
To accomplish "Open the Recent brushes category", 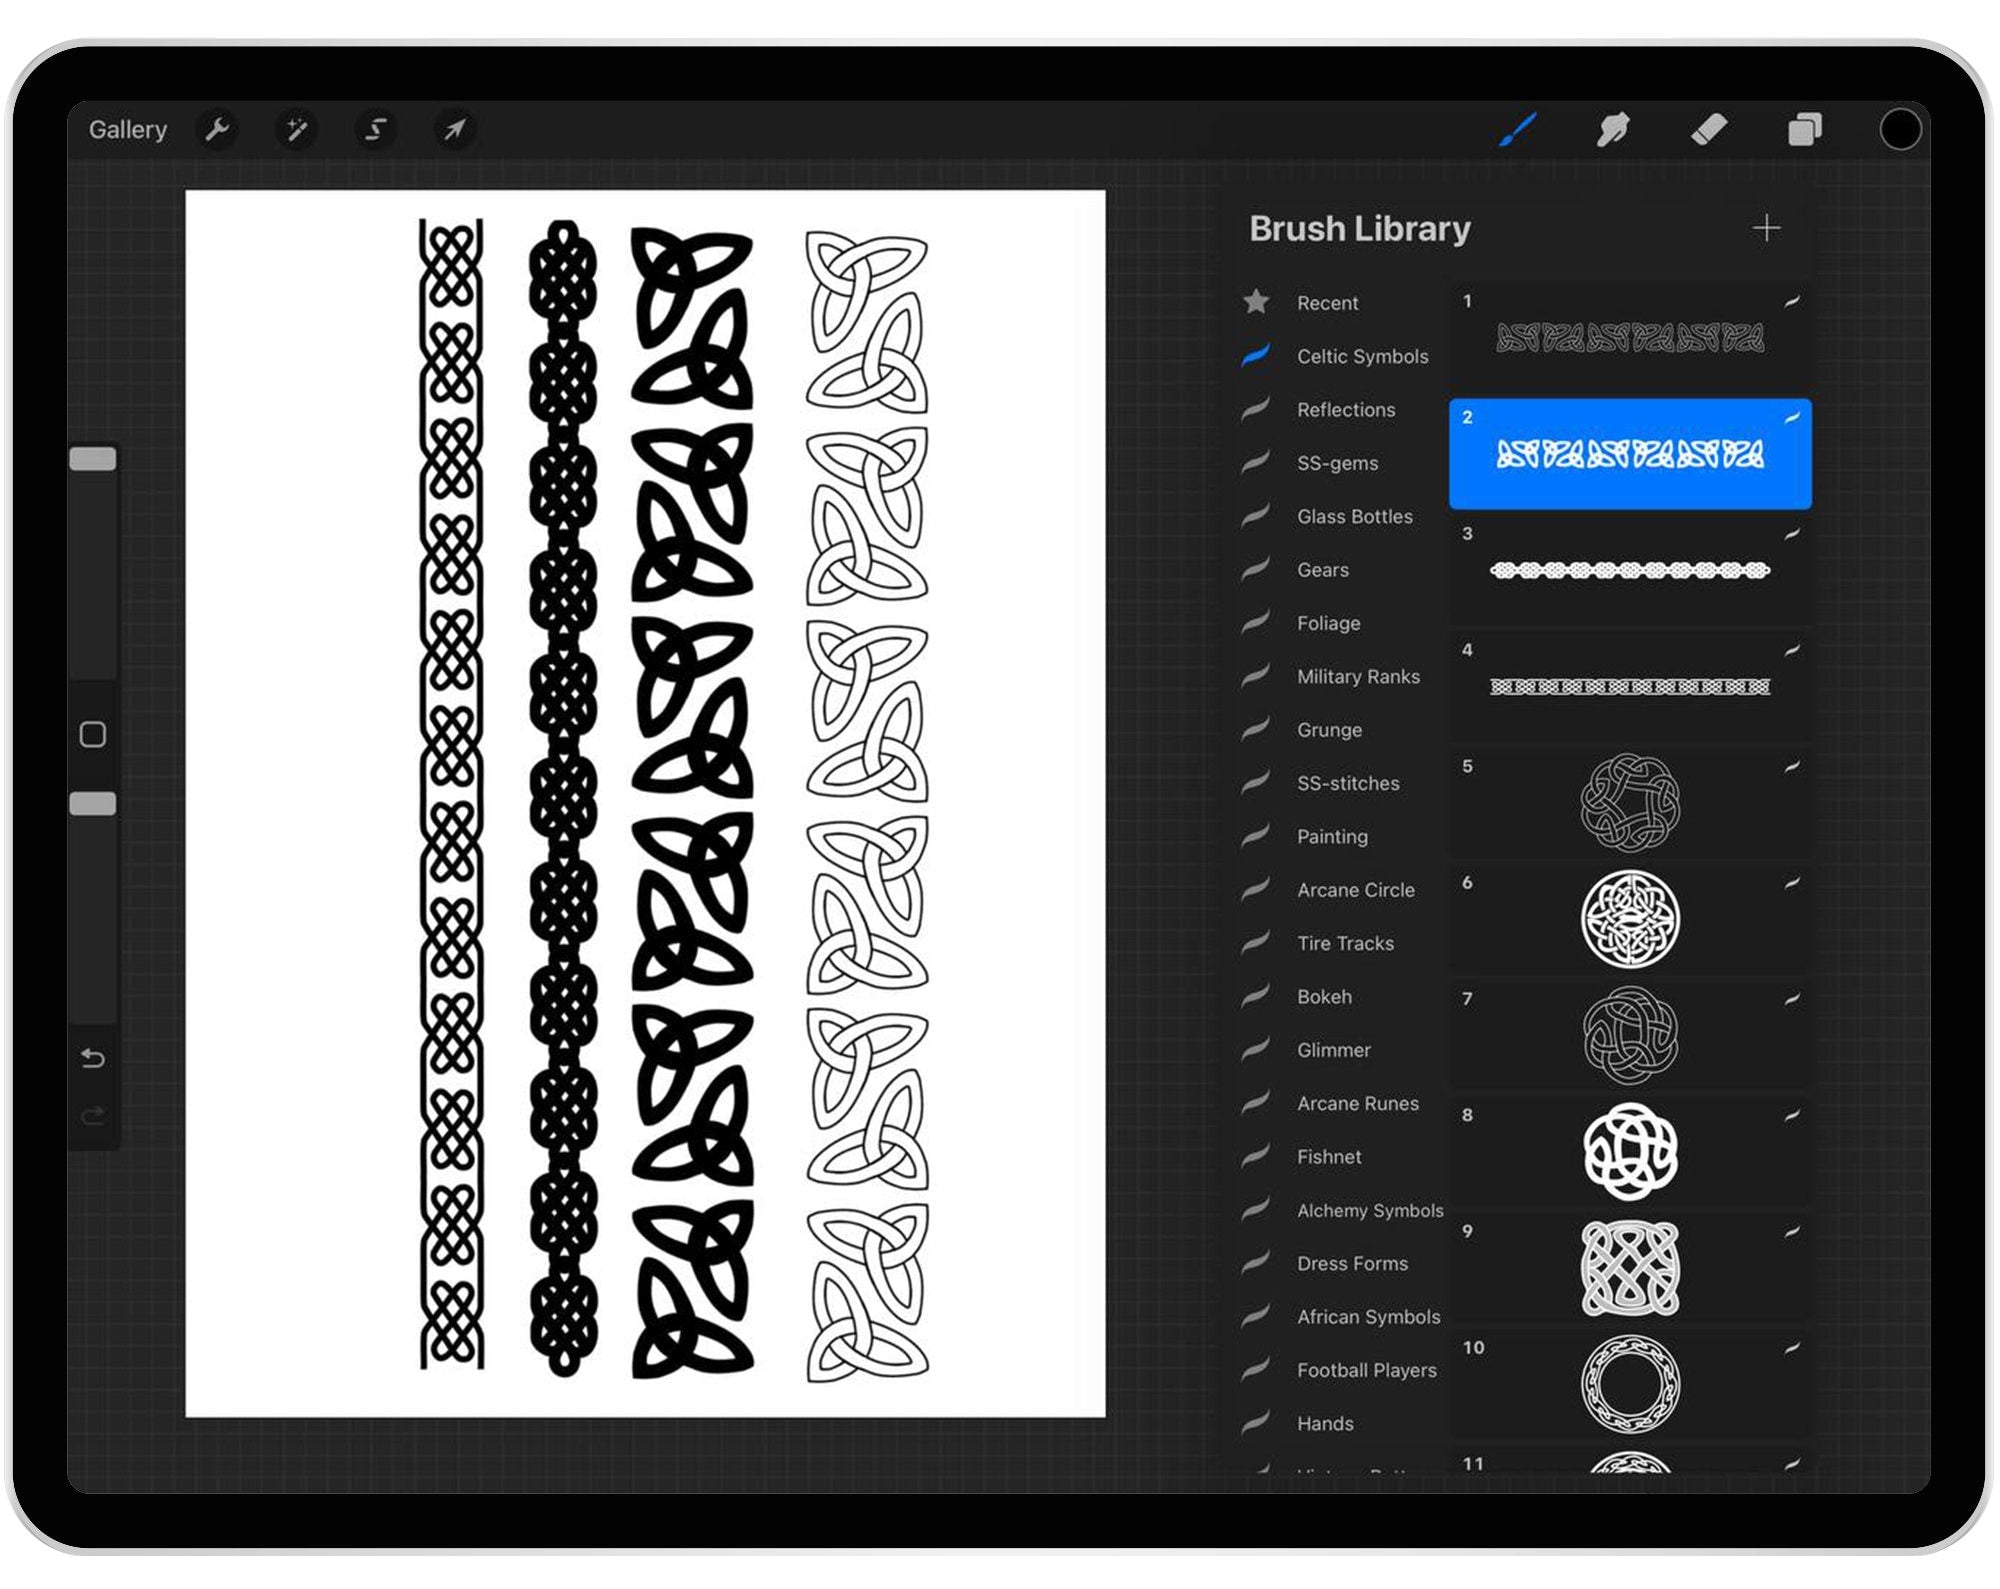I will (1327, 303).
